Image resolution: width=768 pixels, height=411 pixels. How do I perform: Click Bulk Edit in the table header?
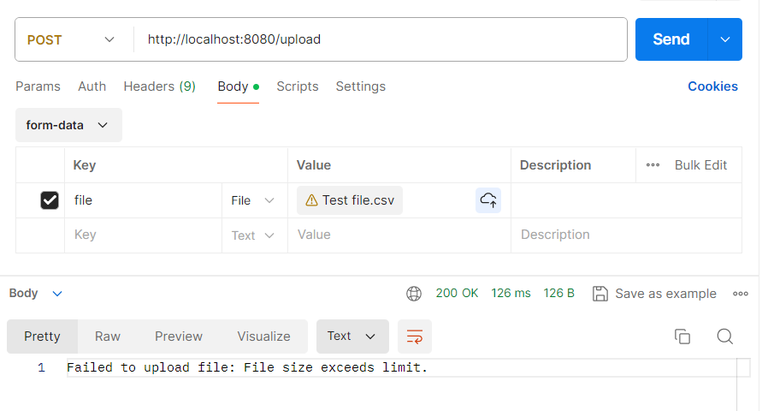point(700,165)
